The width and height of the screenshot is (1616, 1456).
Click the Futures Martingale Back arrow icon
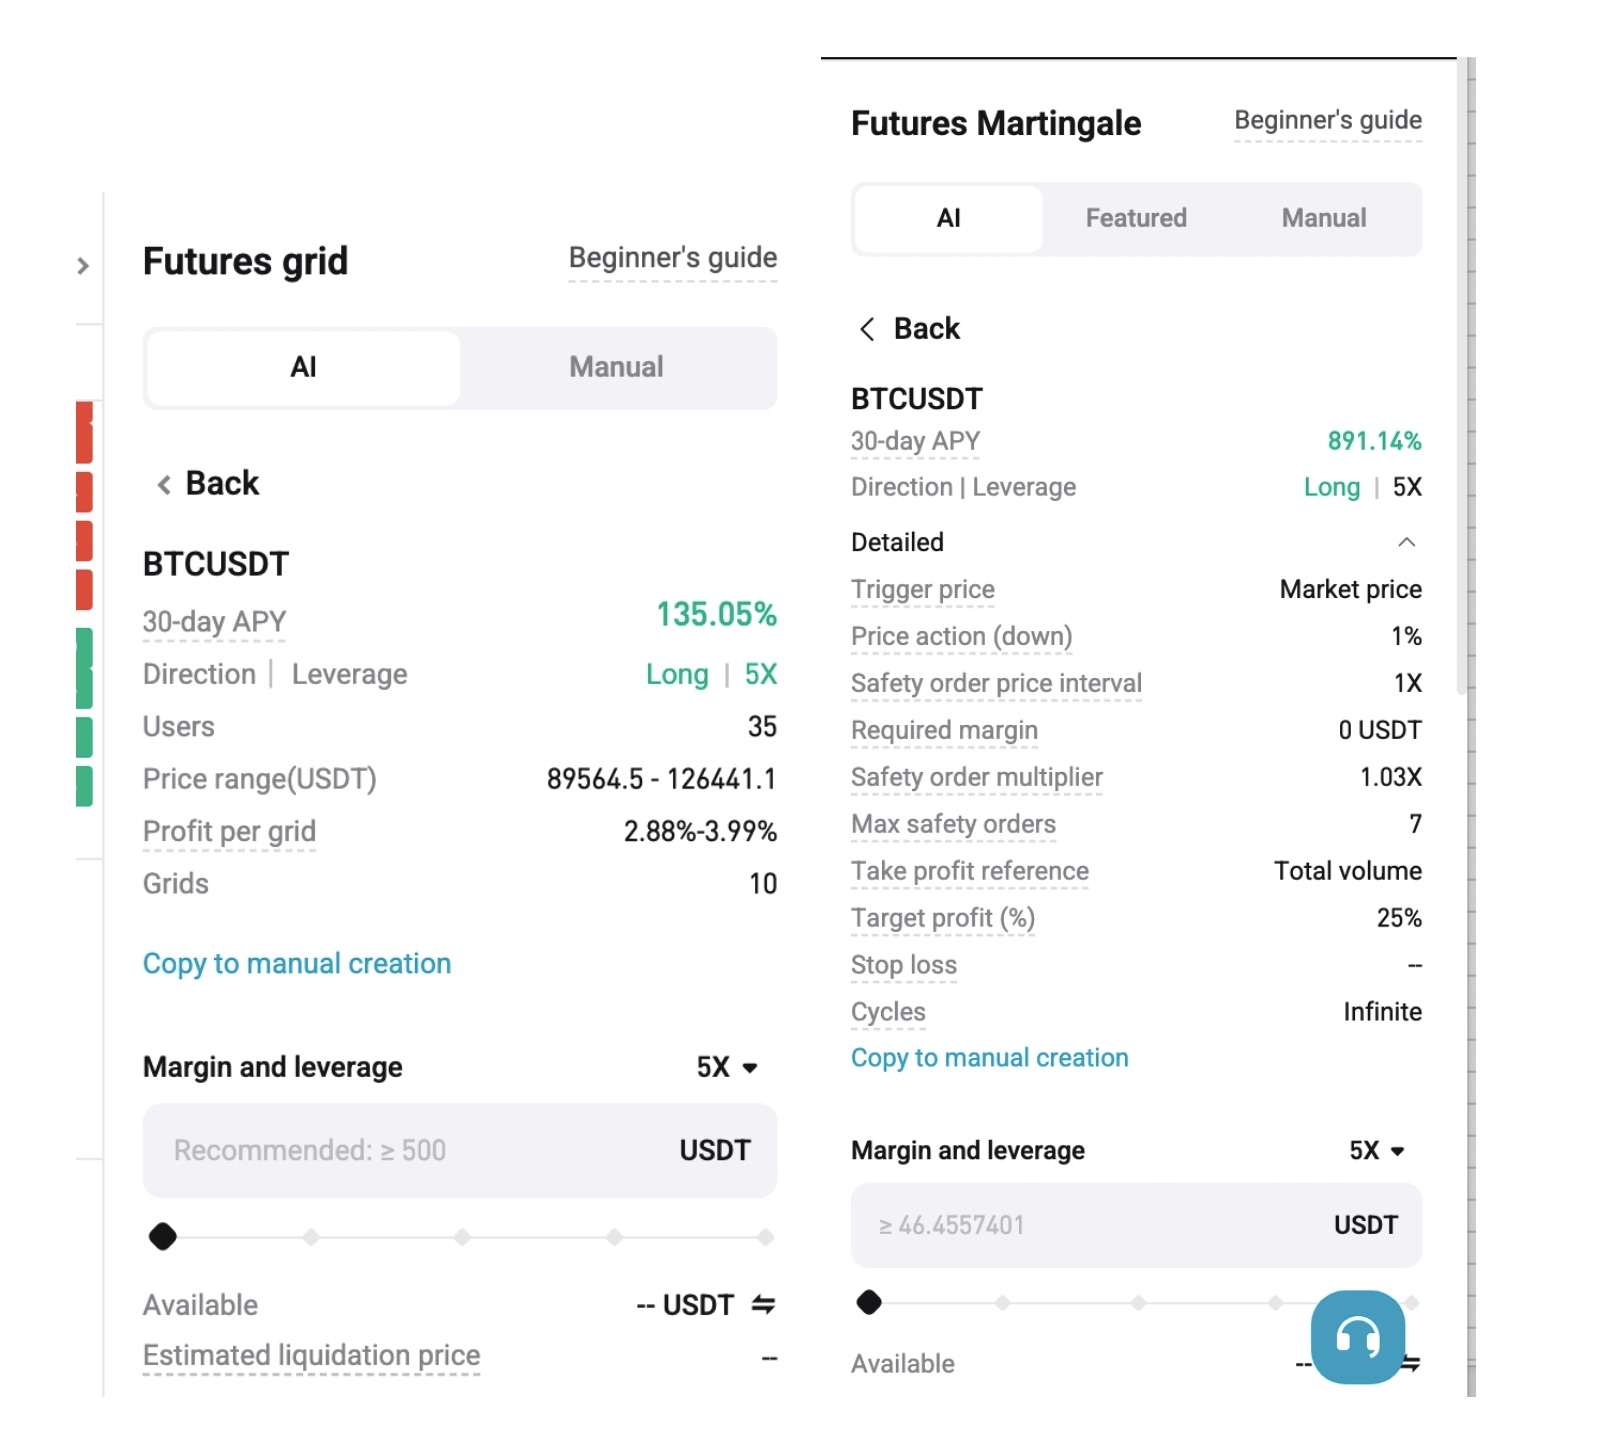[x=867, y=329]
